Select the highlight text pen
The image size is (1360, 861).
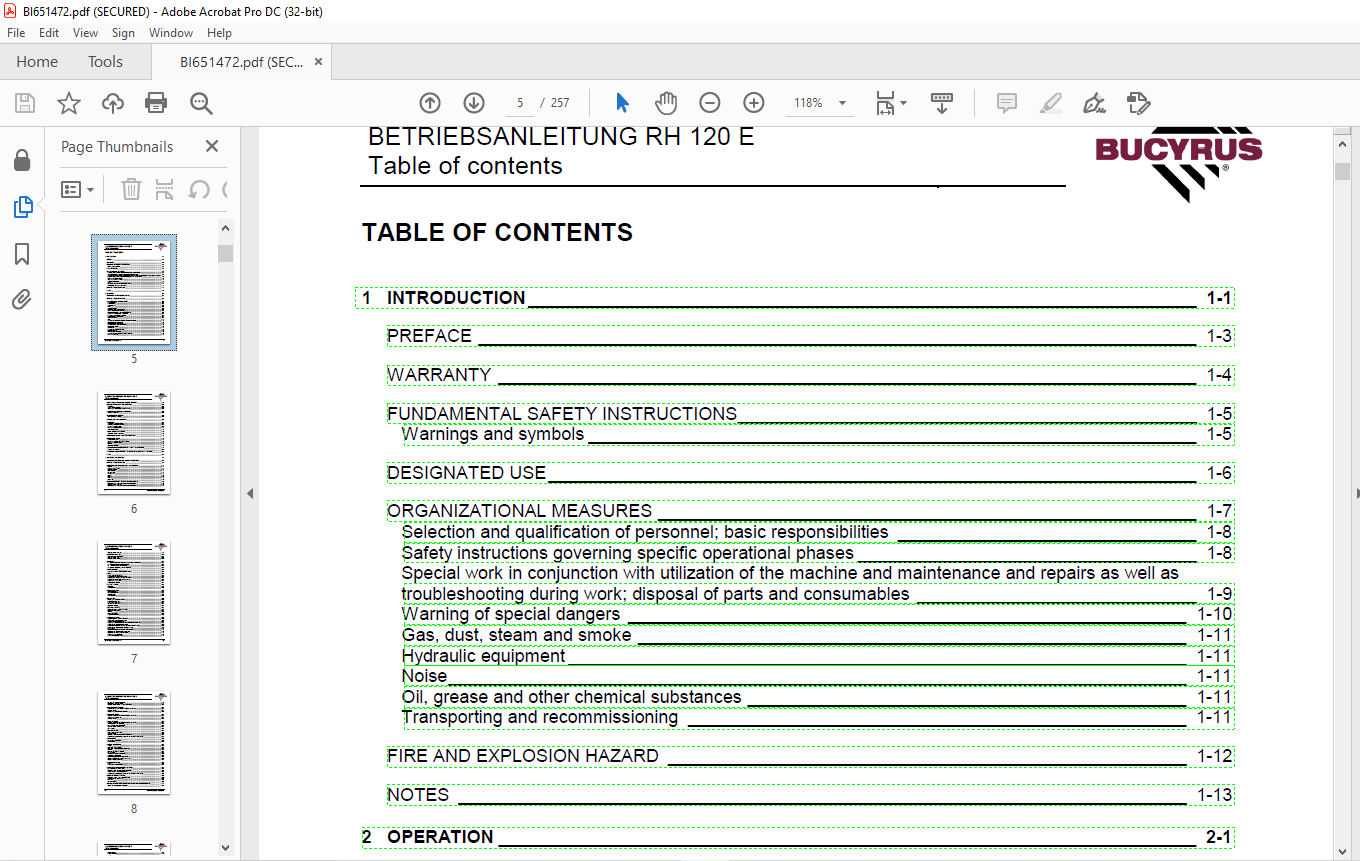(x=1050, y=103)
